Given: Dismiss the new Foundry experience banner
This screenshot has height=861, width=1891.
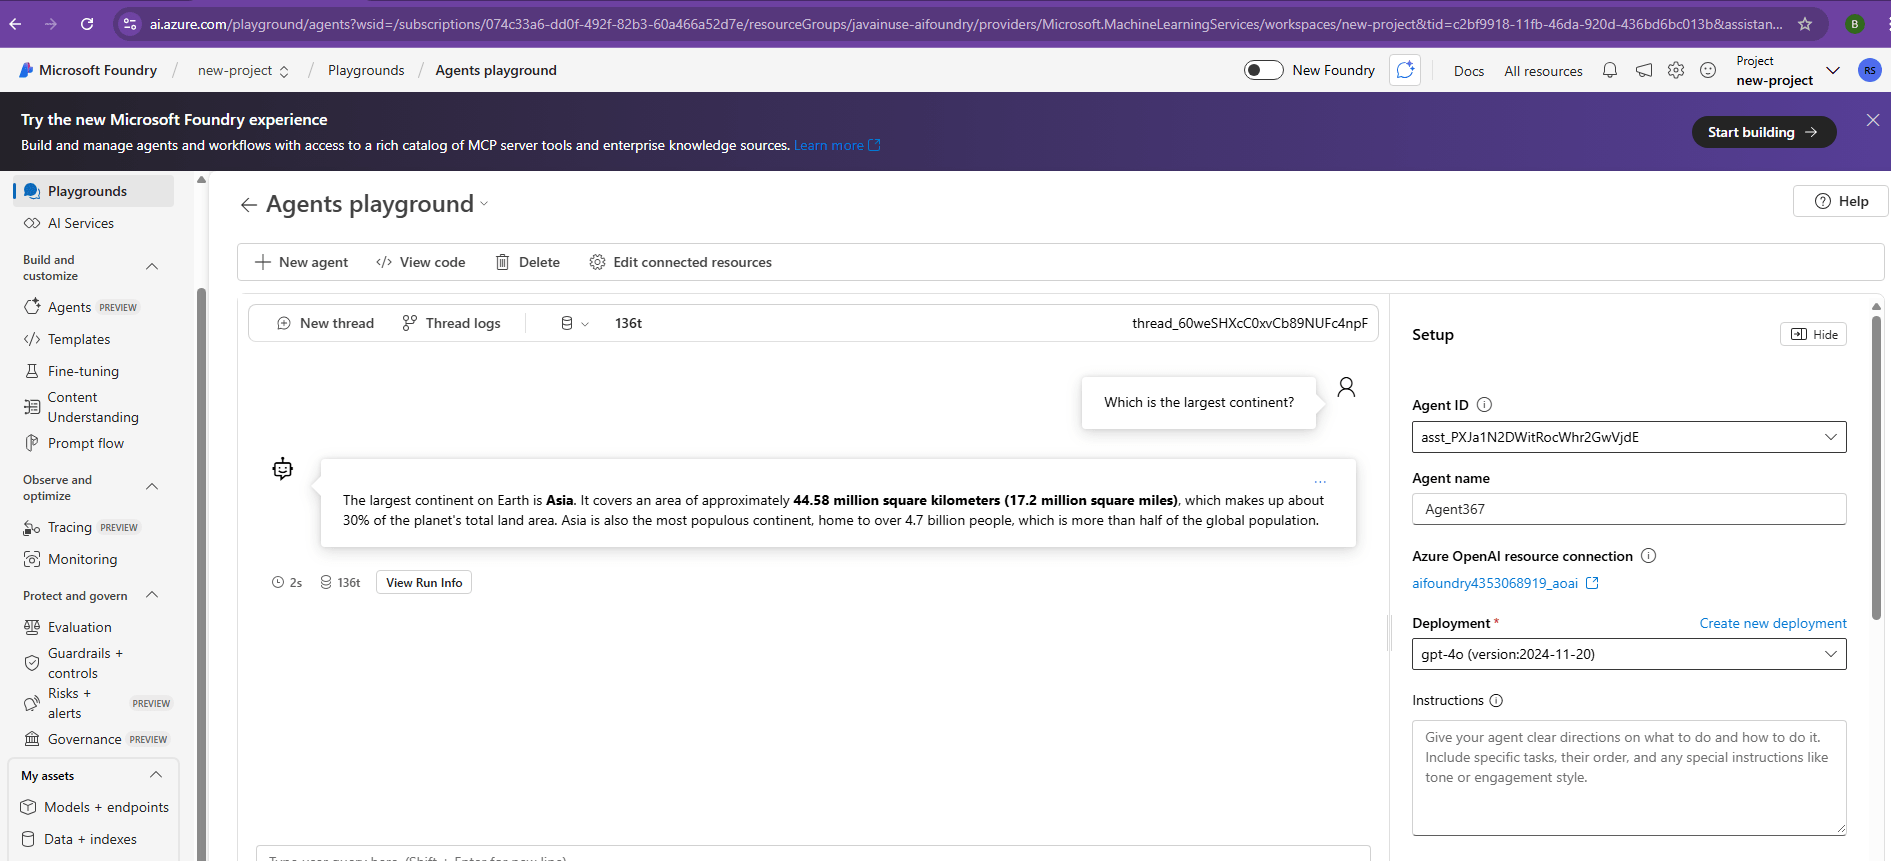Looking at the screenshot, I should pyautogui.click(x=1873, y=120).
